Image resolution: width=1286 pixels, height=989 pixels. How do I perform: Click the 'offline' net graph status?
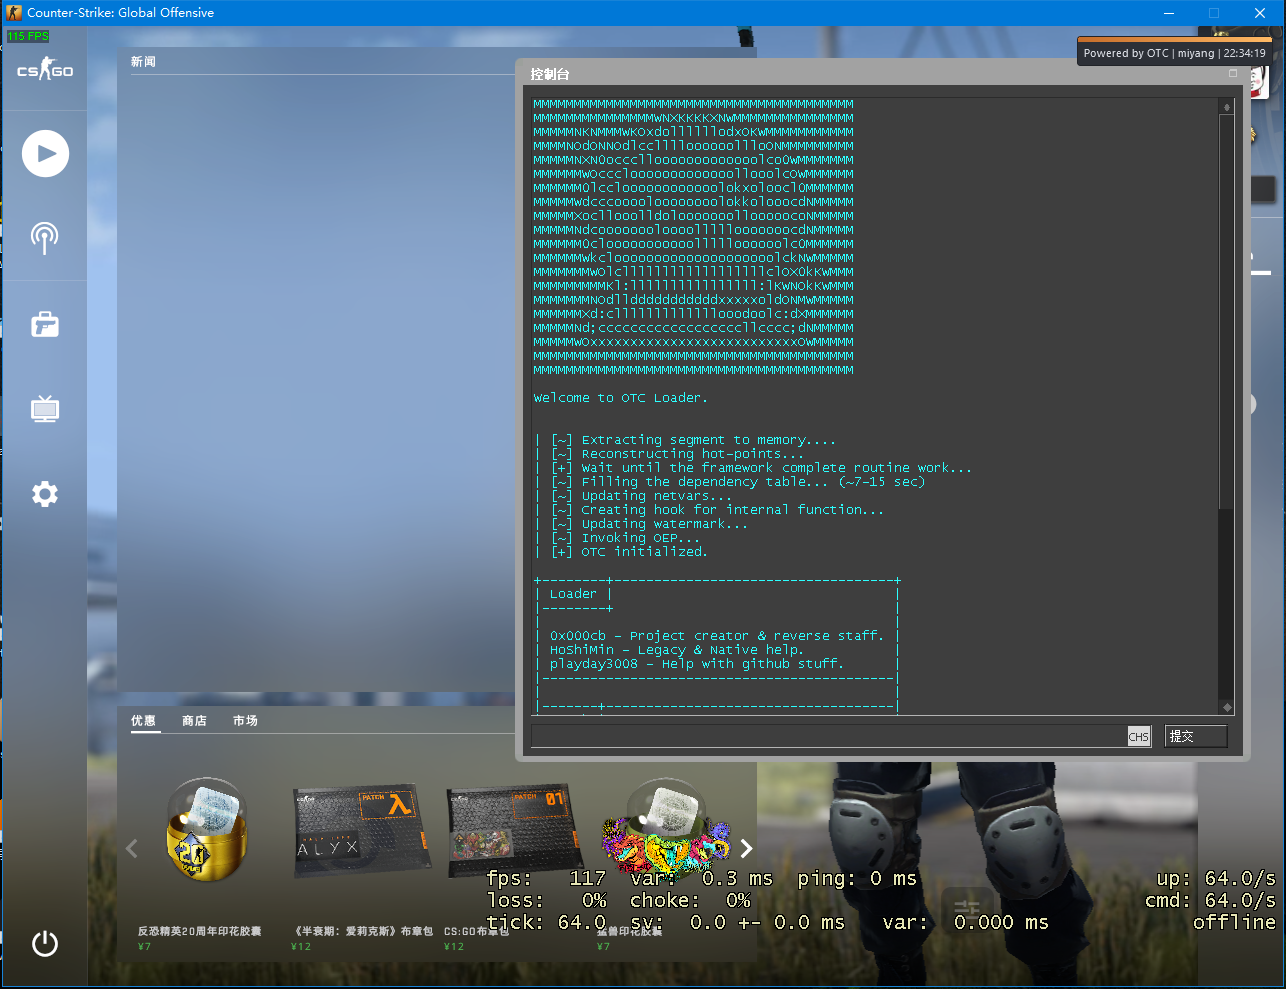click(1234, 922)
